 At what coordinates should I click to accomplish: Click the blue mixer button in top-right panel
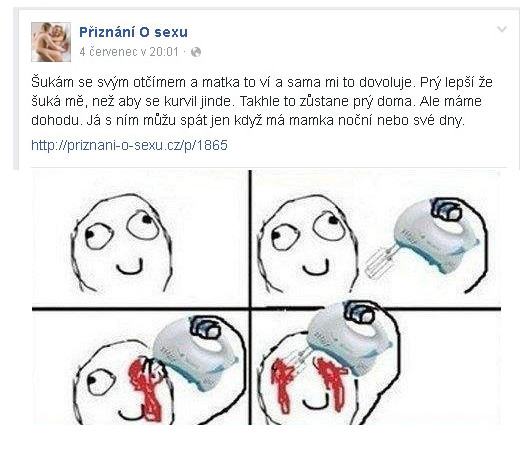(447, 209)
